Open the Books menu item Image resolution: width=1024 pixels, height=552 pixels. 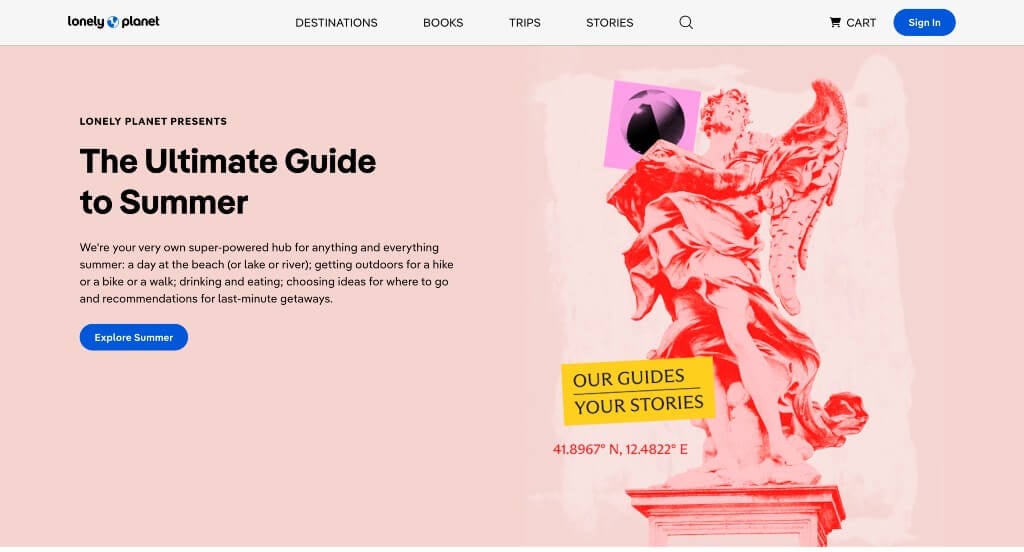pos(443,22)
